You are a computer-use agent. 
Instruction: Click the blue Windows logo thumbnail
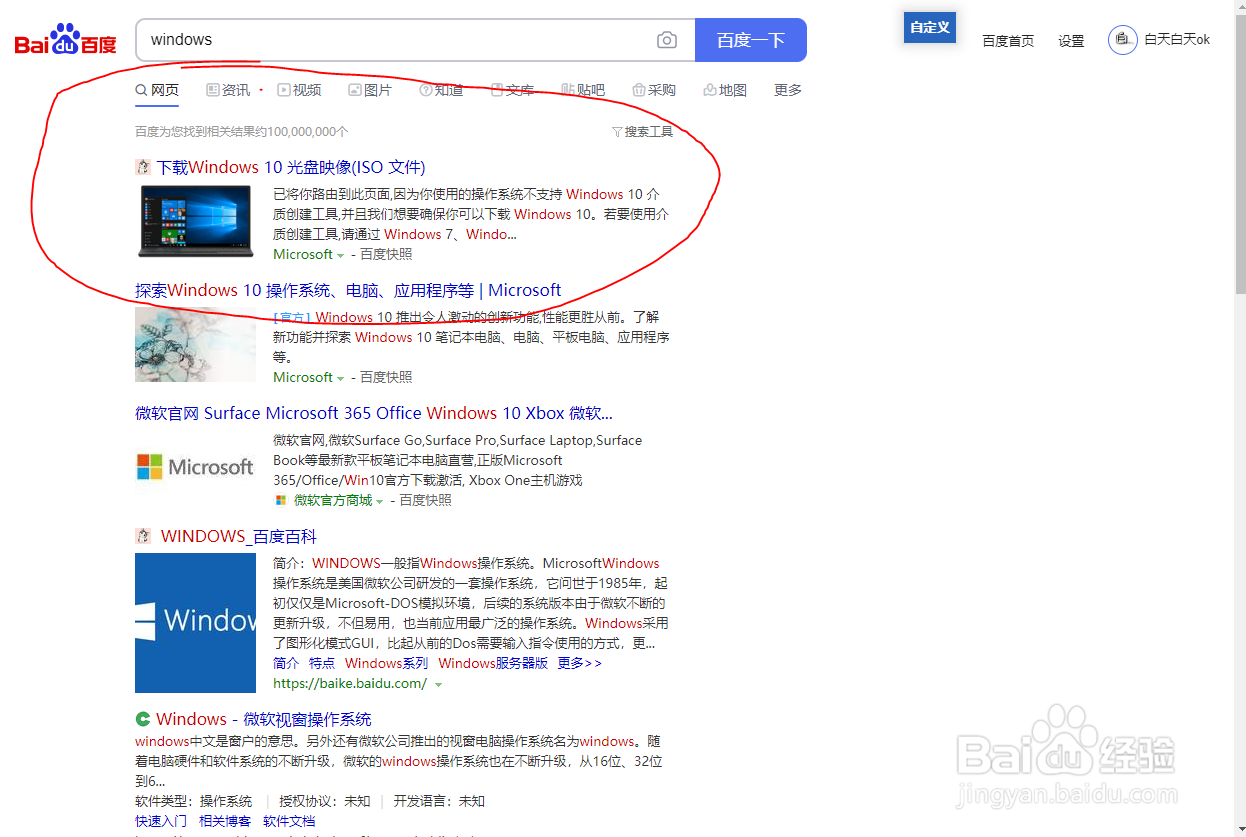click(195, 623)
